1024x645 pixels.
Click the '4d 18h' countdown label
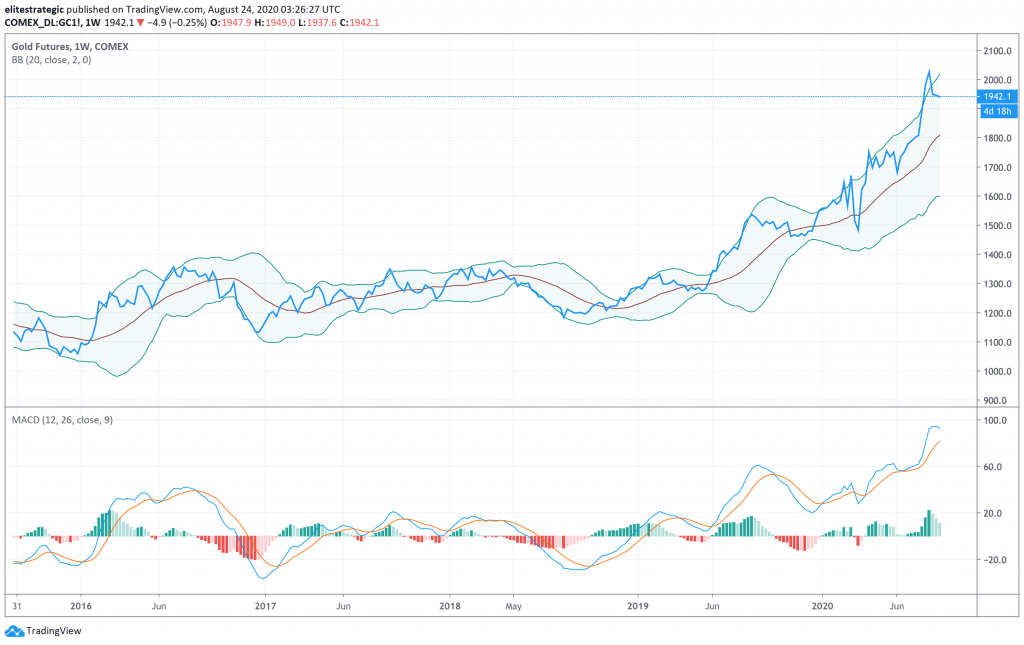[997, 110]
